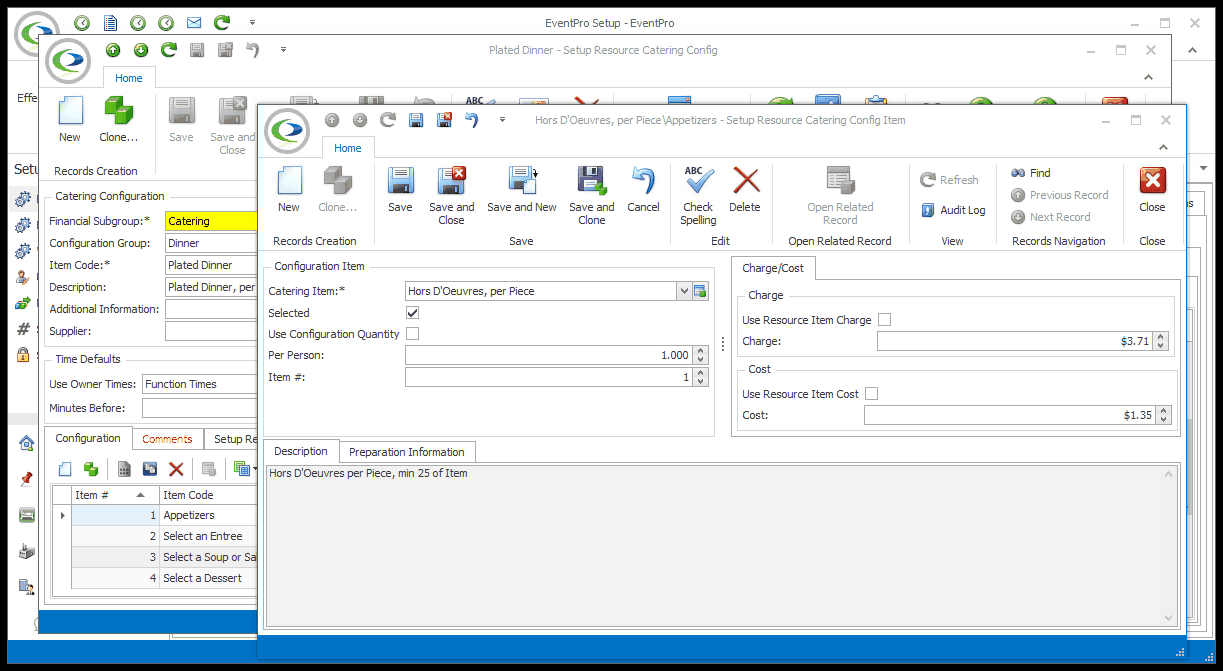
Task: Expand the Appetizers row indicator arrow
Action: tap(62, 516)
